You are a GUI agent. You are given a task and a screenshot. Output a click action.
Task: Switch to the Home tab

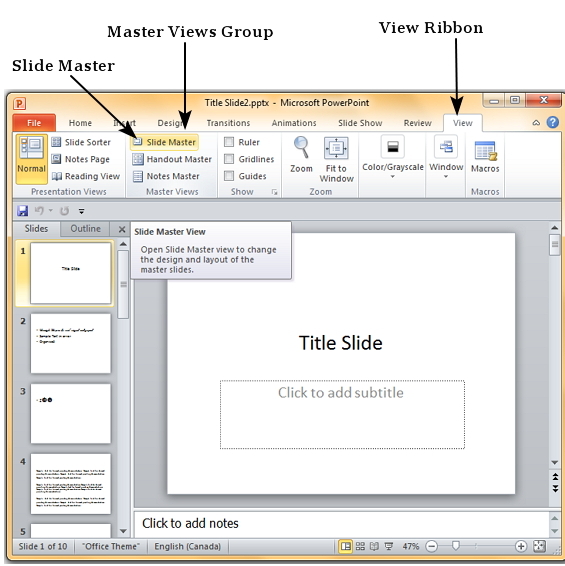[80, 123]
